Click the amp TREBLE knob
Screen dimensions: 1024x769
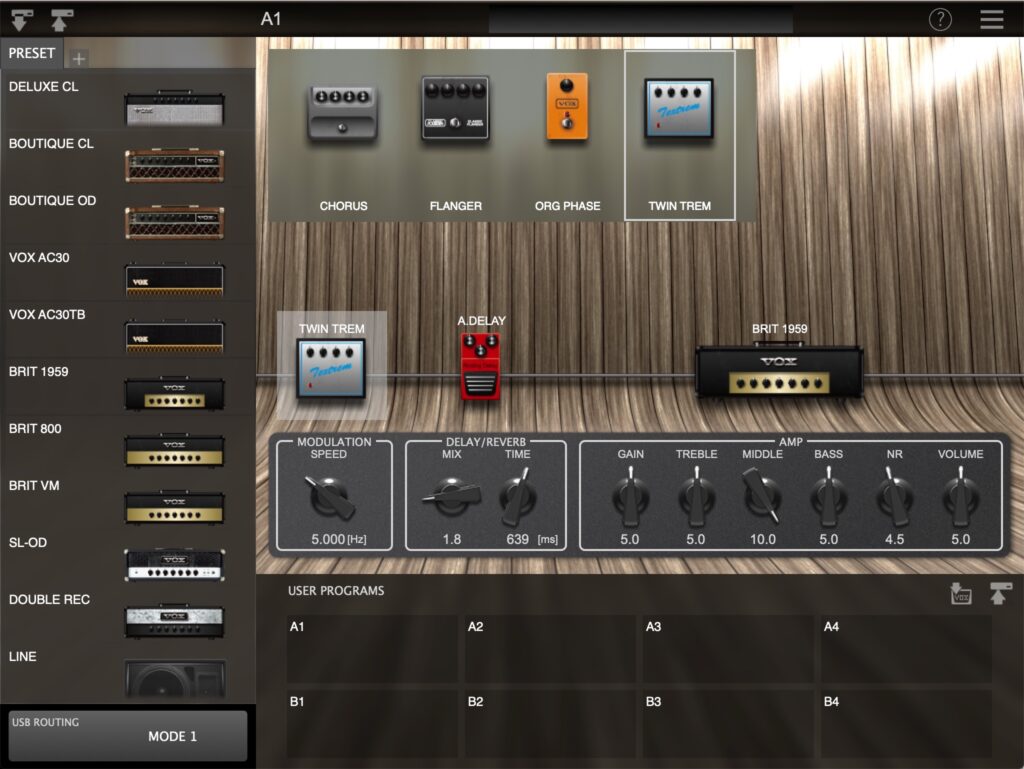point(696,497)
